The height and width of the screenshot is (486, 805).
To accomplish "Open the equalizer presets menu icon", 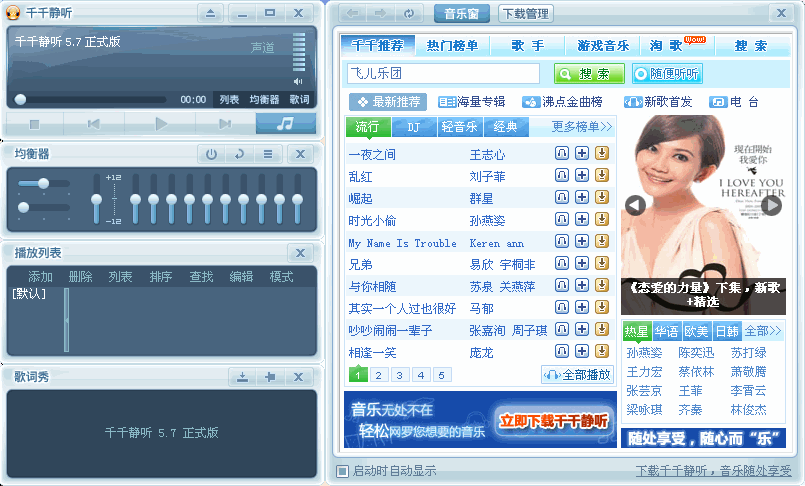I will point(268,154).
